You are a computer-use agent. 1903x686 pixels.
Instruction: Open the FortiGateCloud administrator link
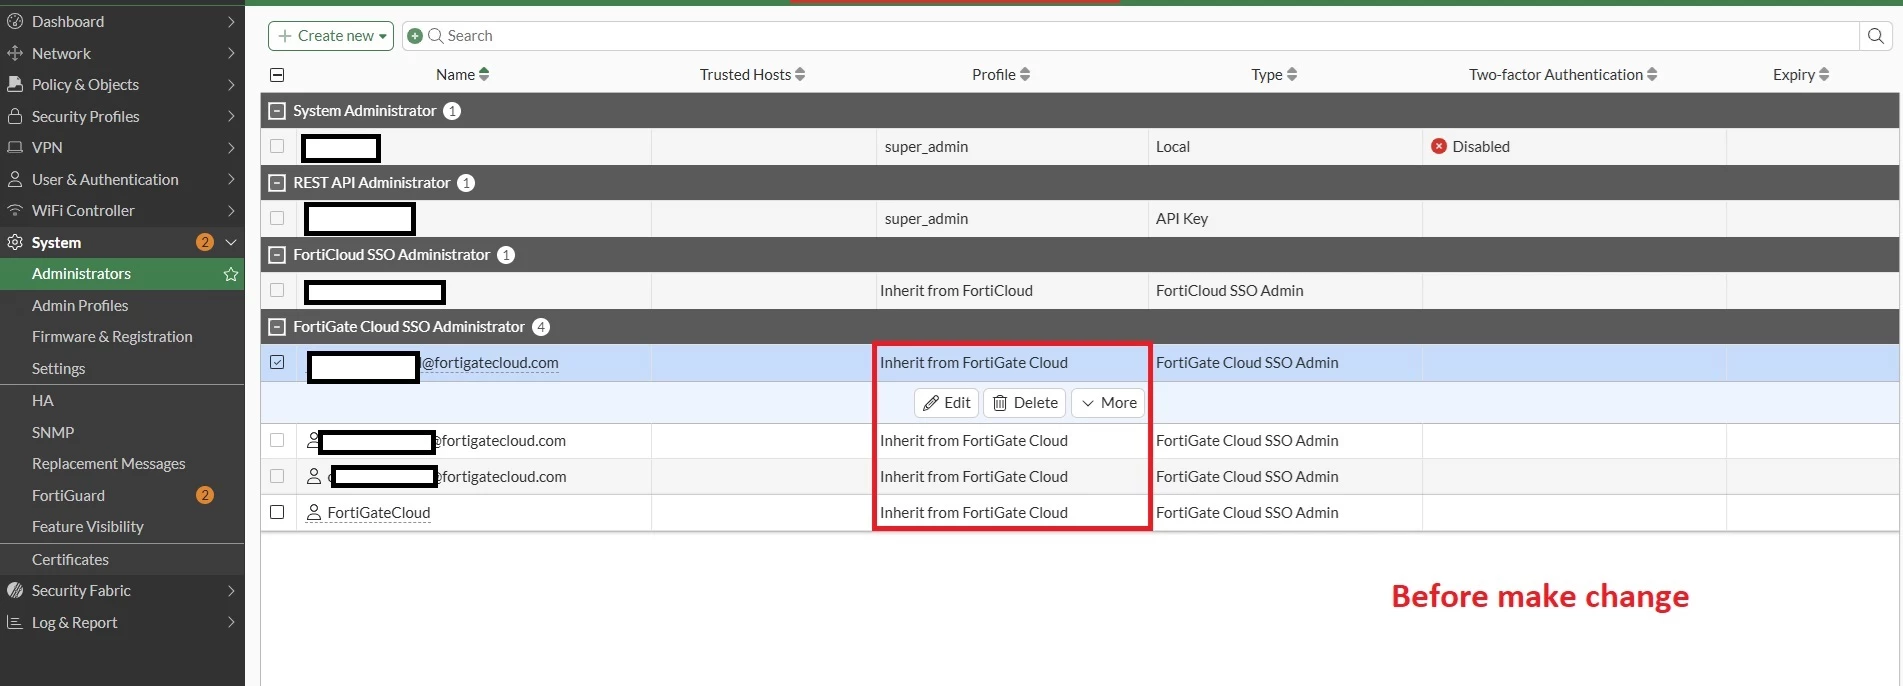(379, 512)
